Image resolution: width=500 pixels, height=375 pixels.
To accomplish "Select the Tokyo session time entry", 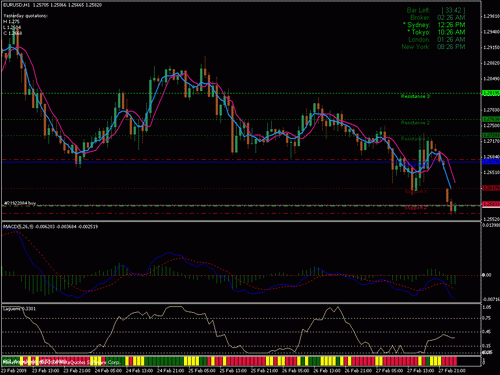I will (x=436, y=32).
